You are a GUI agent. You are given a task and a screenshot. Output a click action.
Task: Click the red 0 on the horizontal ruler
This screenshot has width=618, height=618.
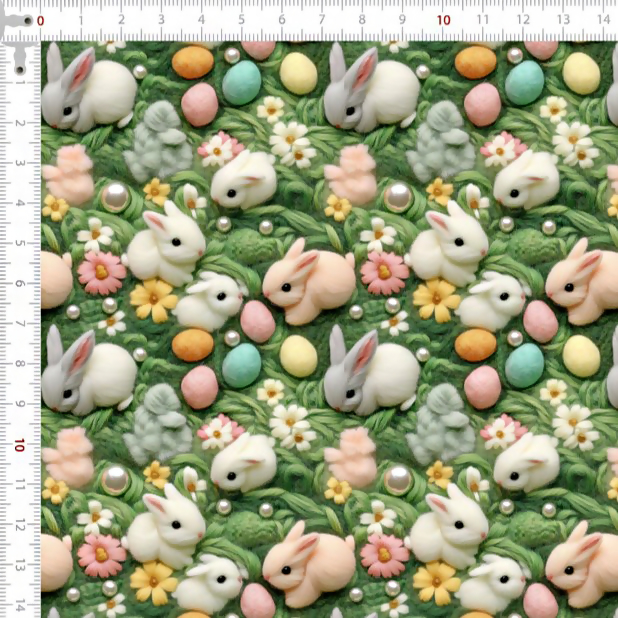(x=40, y=21)
